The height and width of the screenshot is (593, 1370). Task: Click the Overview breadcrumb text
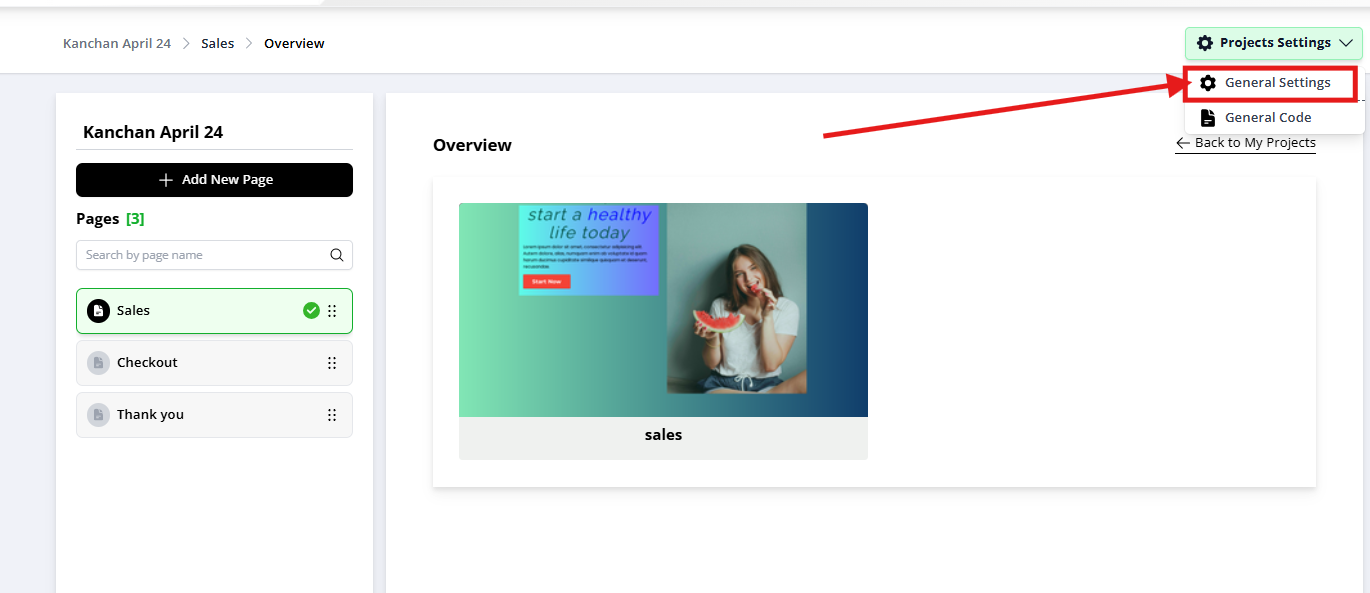tap(294, 43)
